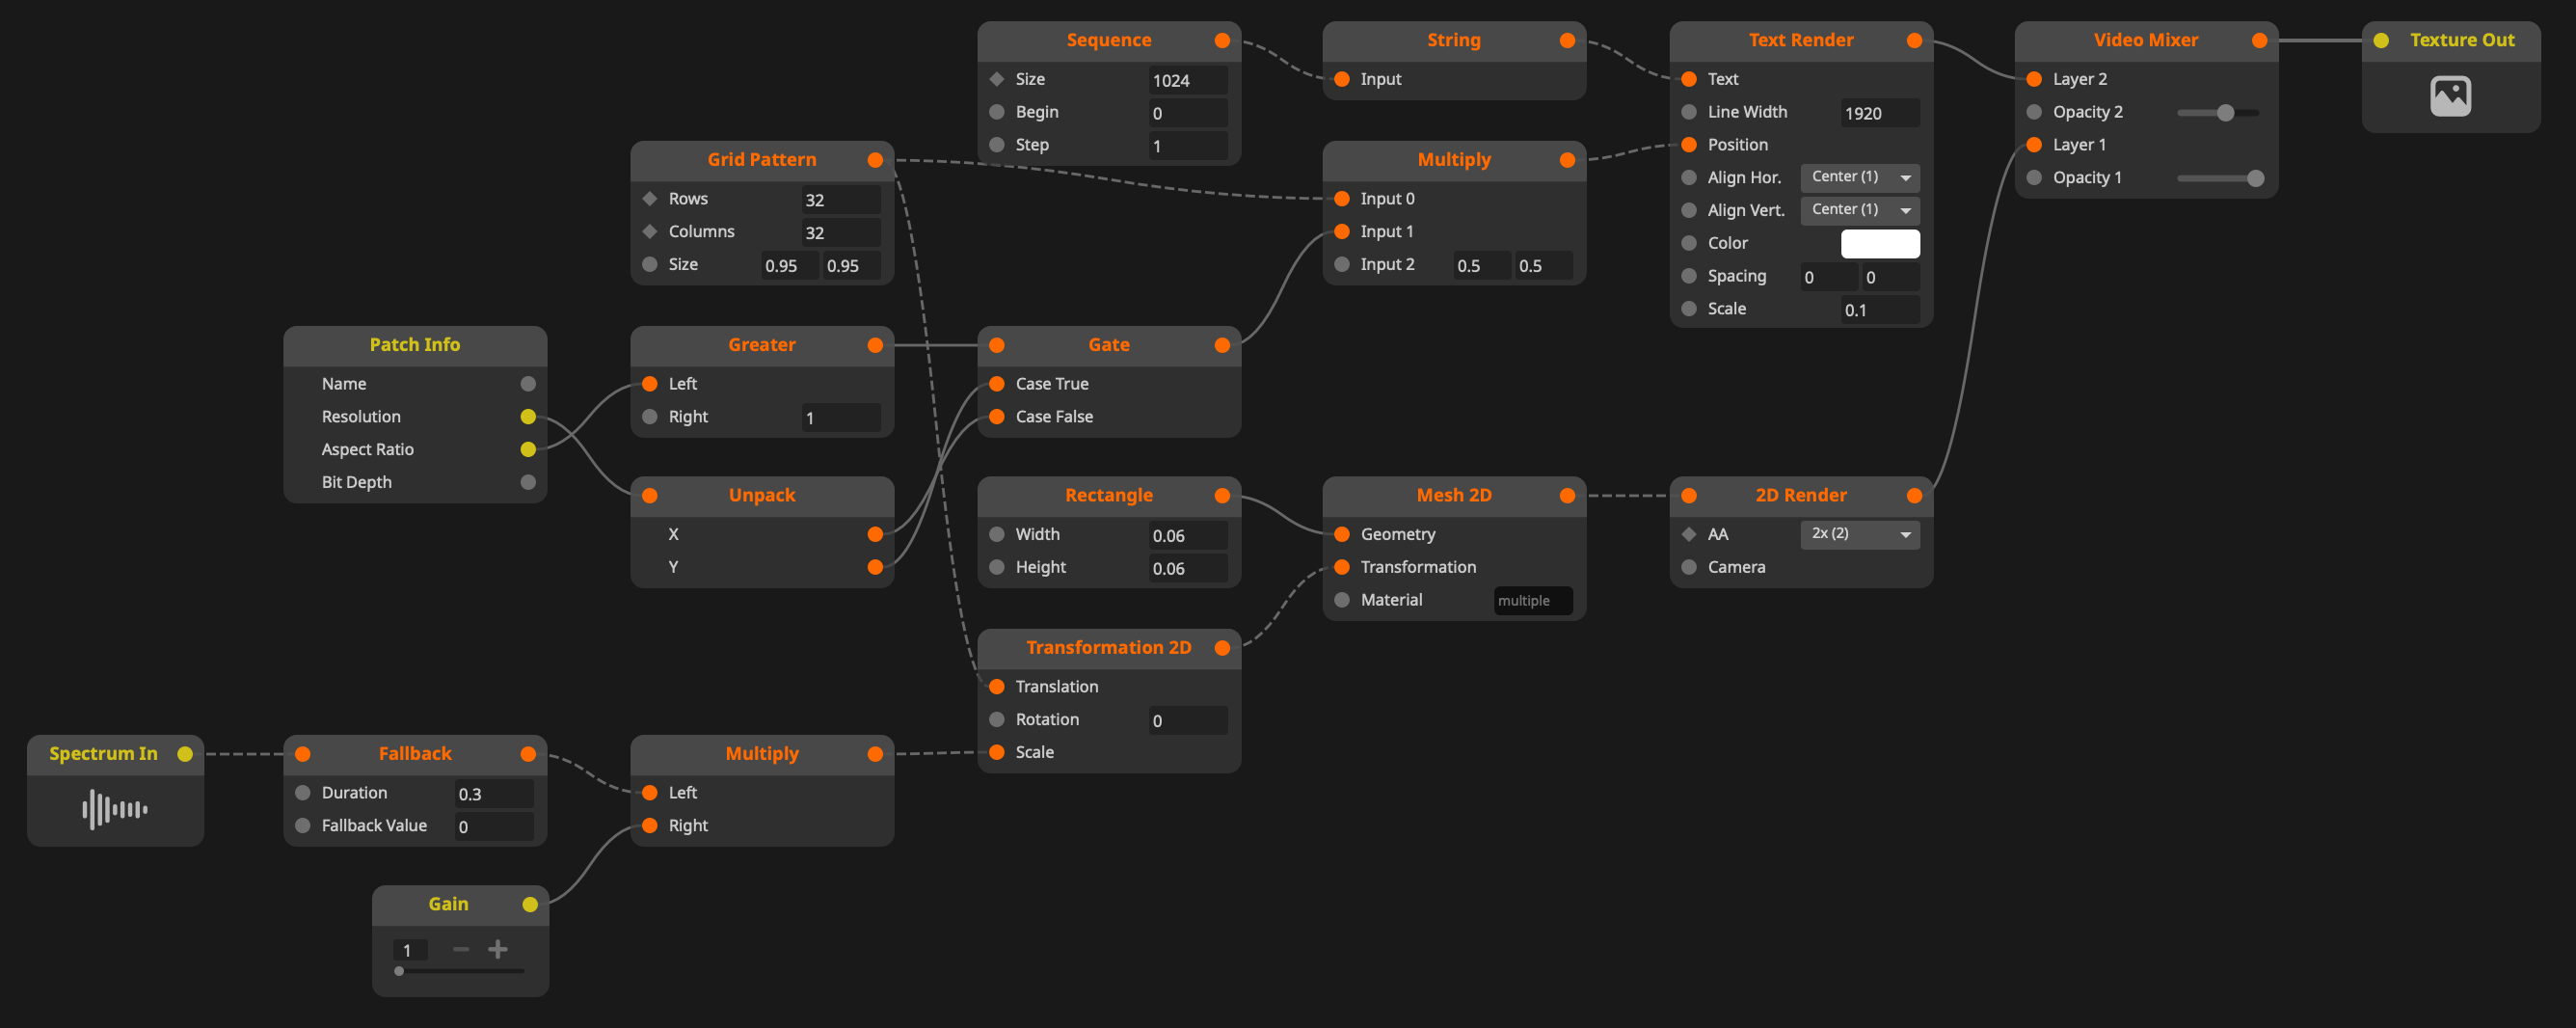Click the minus icon in Gain node
Image resolution: width=2576 pixels, height=1028 pixels.
click(x=461, y=949)
